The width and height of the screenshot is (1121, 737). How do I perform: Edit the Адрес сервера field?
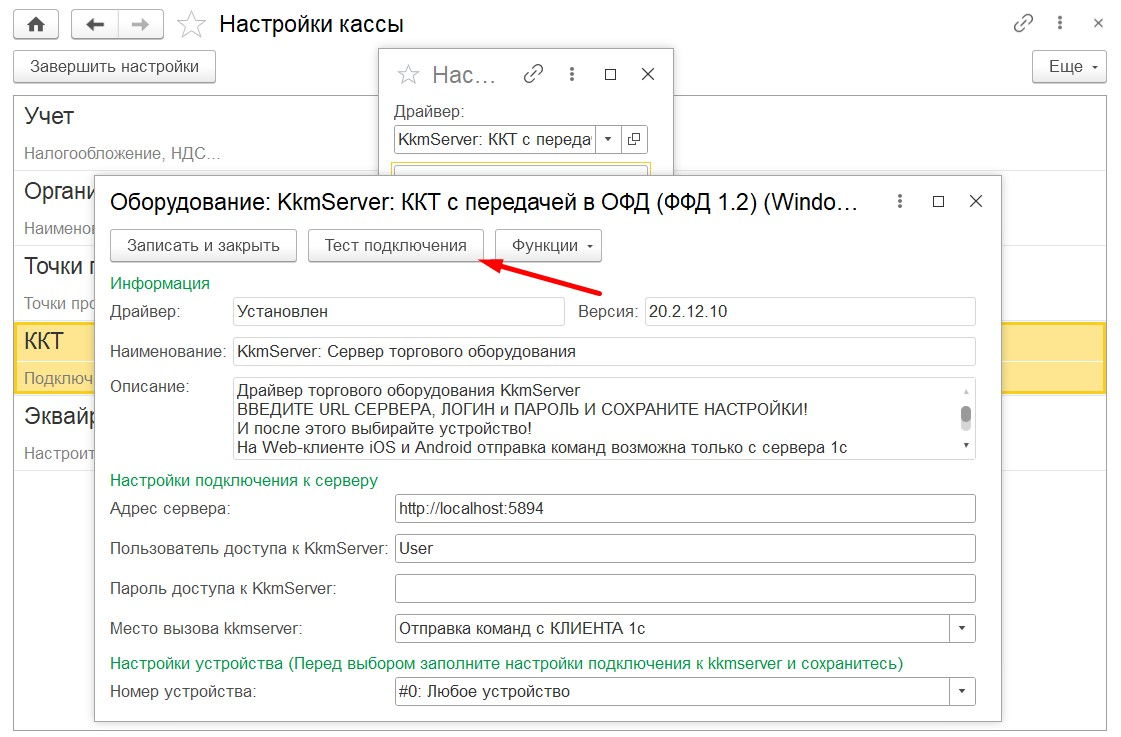point(685,509)
